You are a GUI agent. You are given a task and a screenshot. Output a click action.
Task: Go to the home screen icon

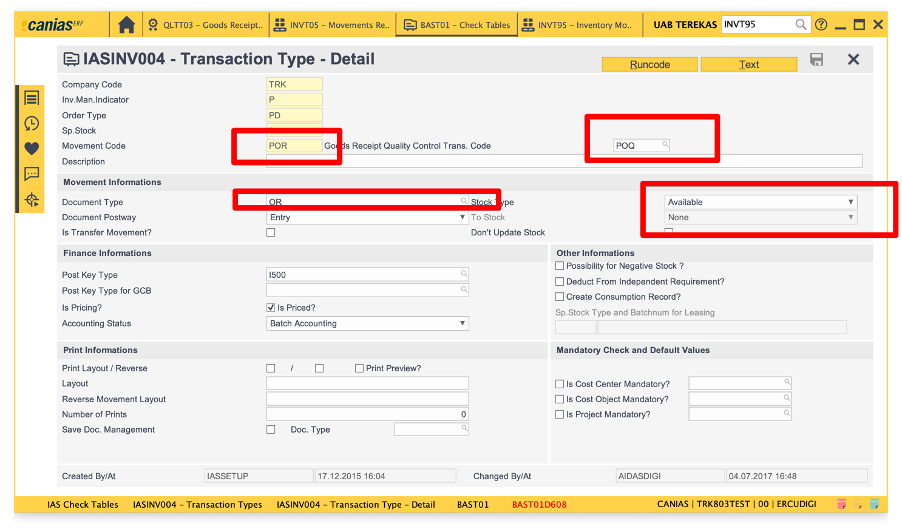[x=126, y=24]
